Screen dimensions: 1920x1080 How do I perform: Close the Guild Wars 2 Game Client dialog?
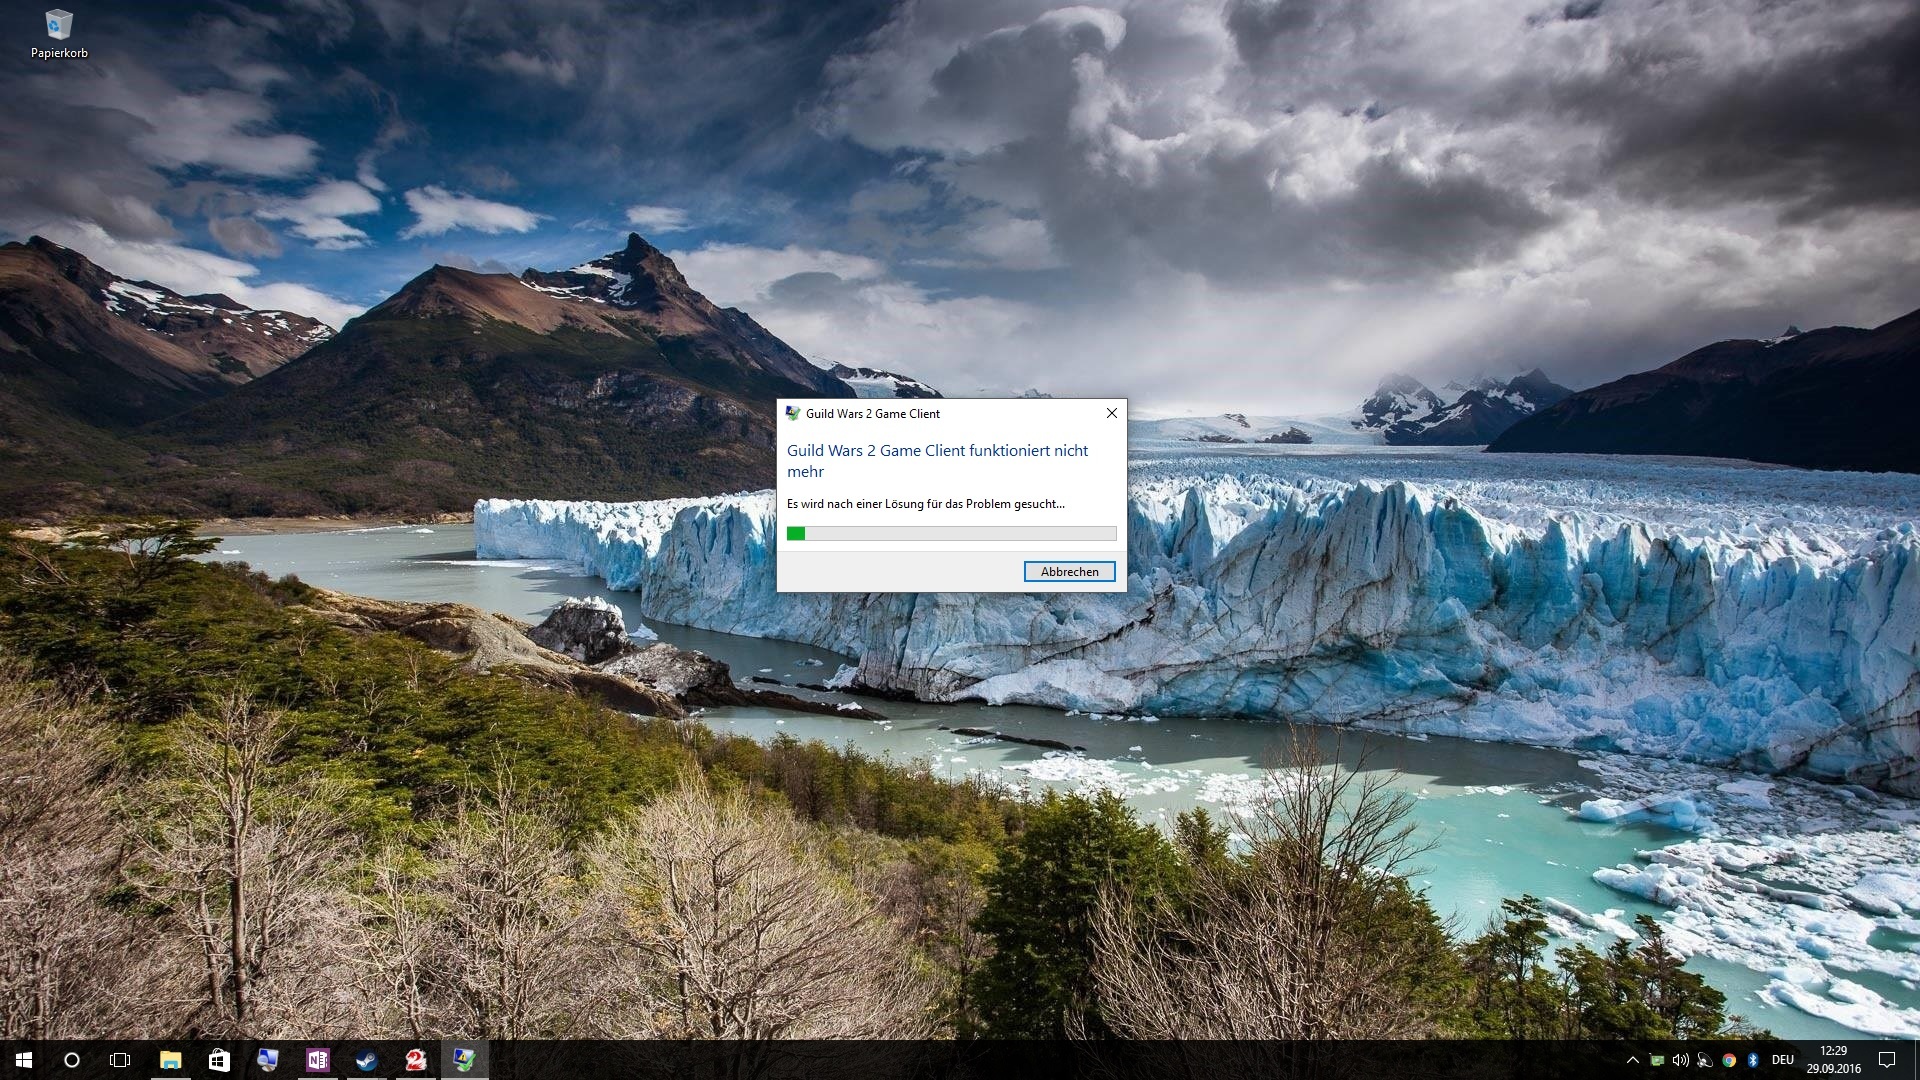click(x=1111, y=413)
